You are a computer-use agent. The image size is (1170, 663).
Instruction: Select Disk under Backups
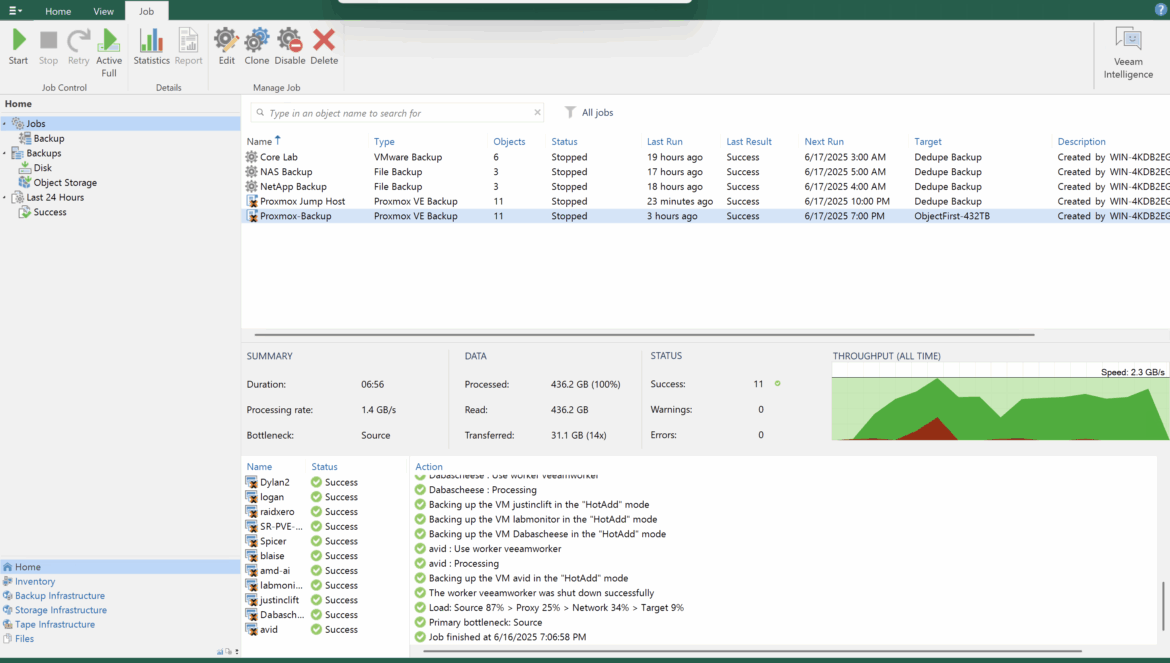pyautogui.click(x=36, y=168)
